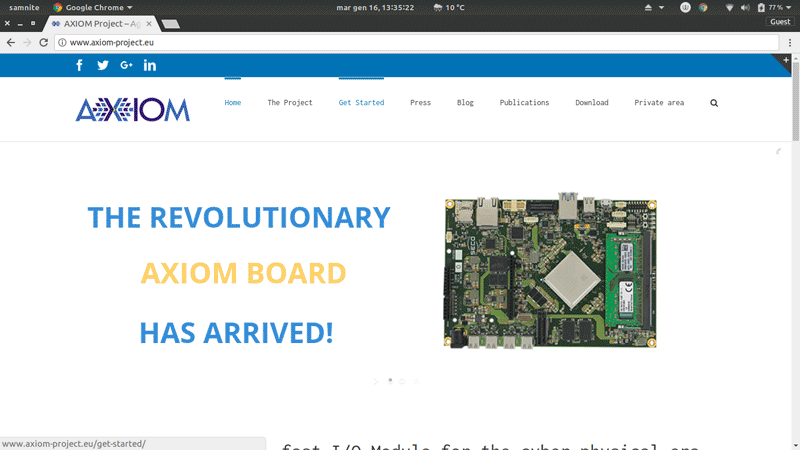Click the Chrome tray icon in top bar
Viewport: 800px width, 450px height.
(x=703, y=8)
